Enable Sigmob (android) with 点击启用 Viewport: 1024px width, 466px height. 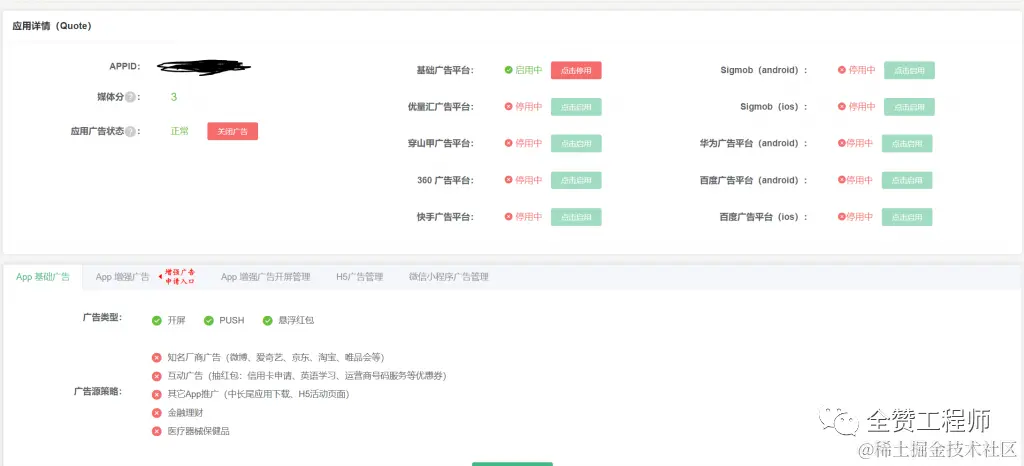[909, 70]
